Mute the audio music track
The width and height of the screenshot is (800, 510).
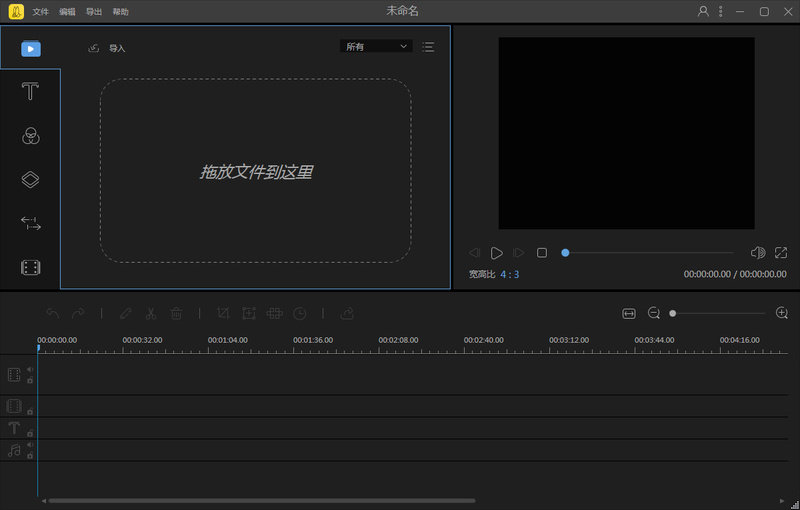pos(30,445)
